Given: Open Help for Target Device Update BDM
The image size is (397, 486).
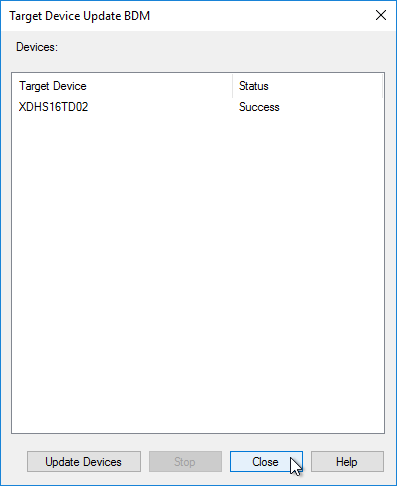Looking at the screenshot, I should tap(347, 462).
